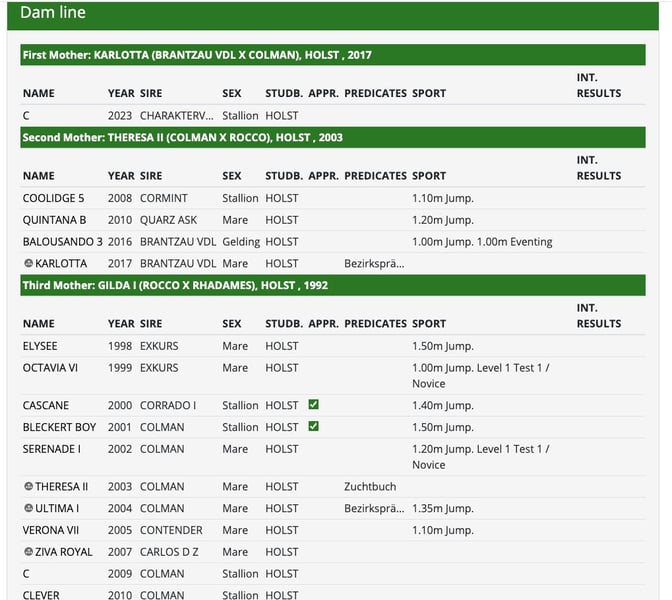Click the Third Mother: GILDA I header
The image size is (672, 600).
(175, 285)
